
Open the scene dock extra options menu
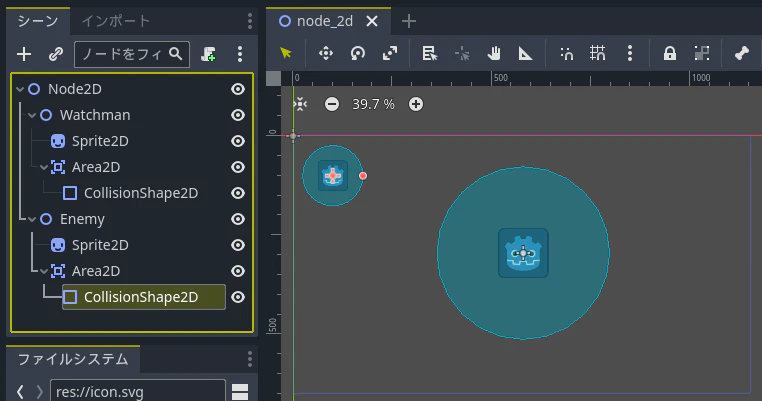[x=240, y=54]
